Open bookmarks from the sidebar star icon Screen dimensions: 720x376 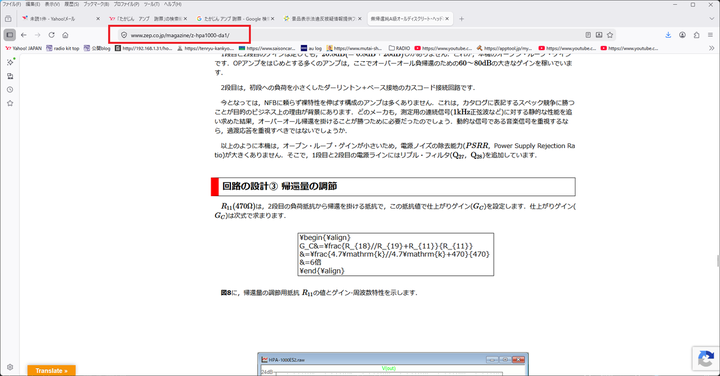pyautogui.click(x=10, y=103)
